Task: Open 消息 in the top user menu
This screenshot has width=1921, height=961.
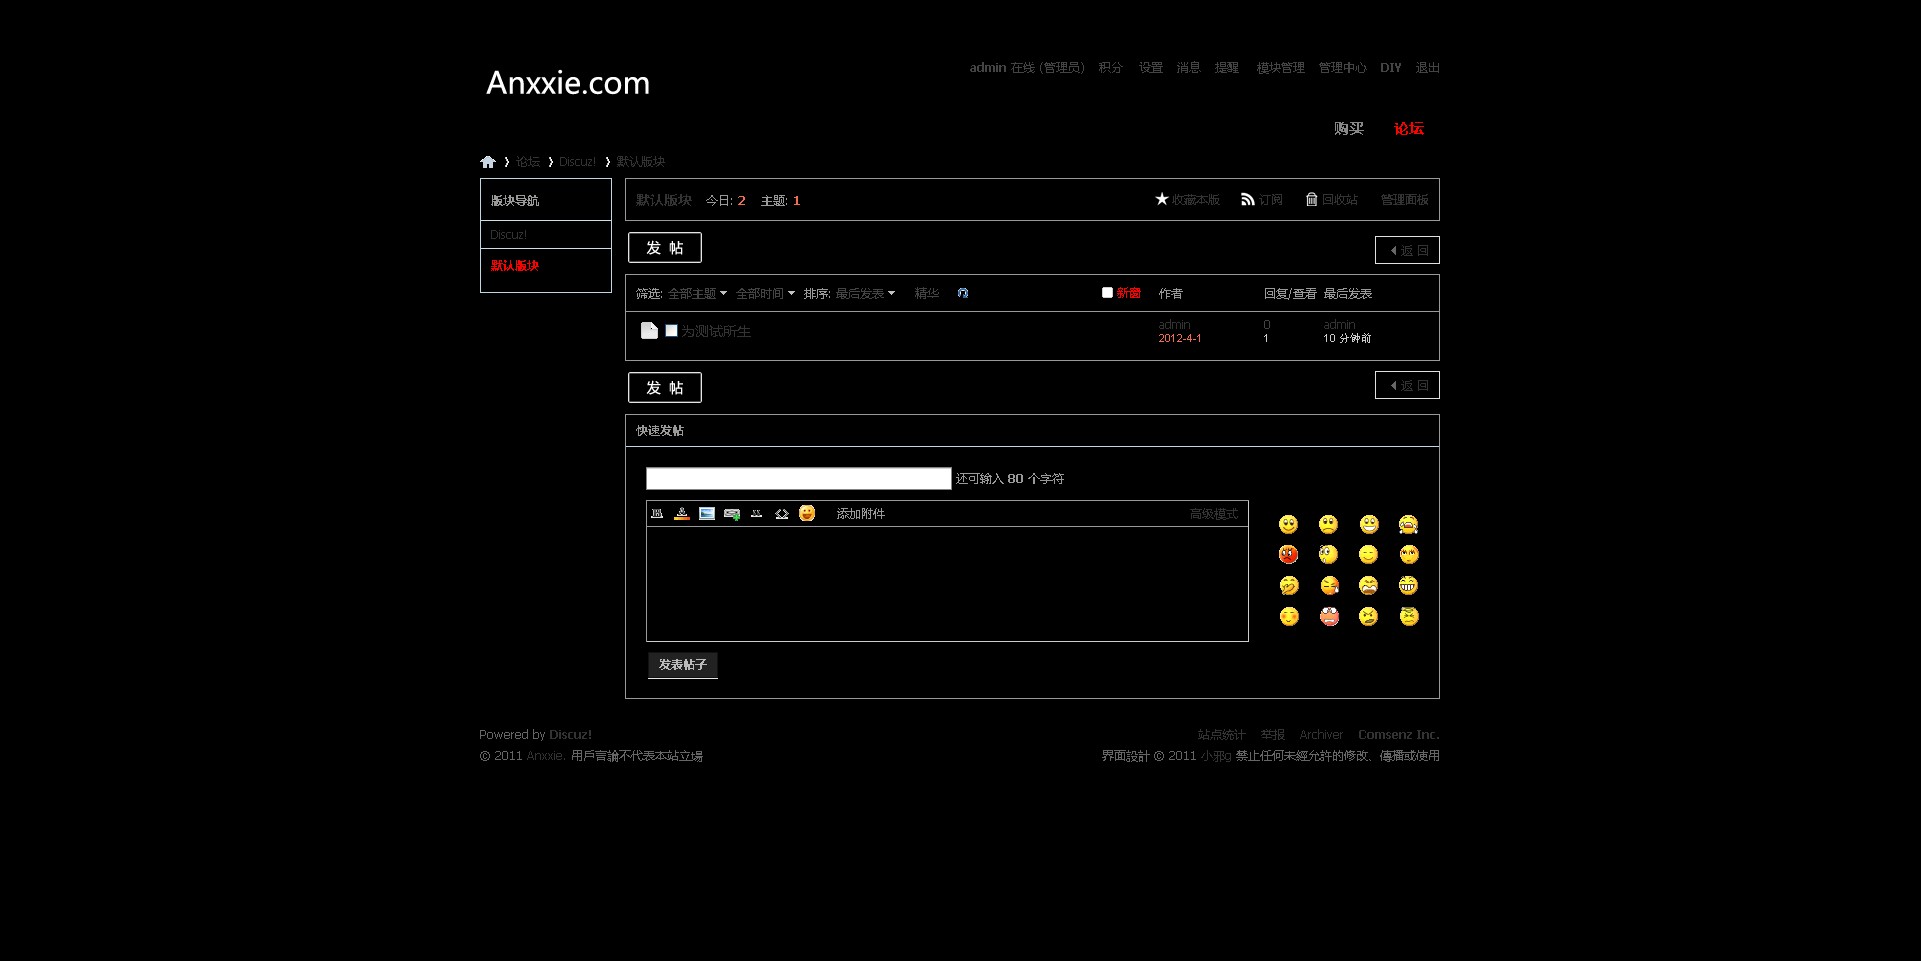Action: coord(1189,68)
